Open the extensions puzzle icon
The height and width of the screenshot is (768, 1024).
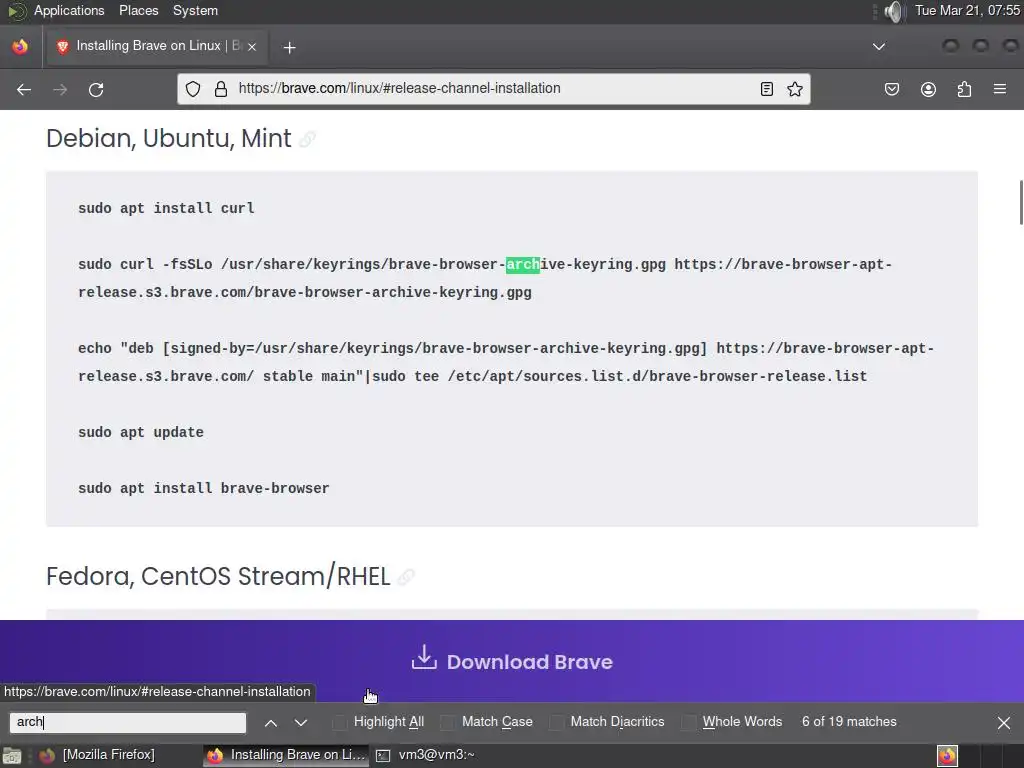pos(964,89)
